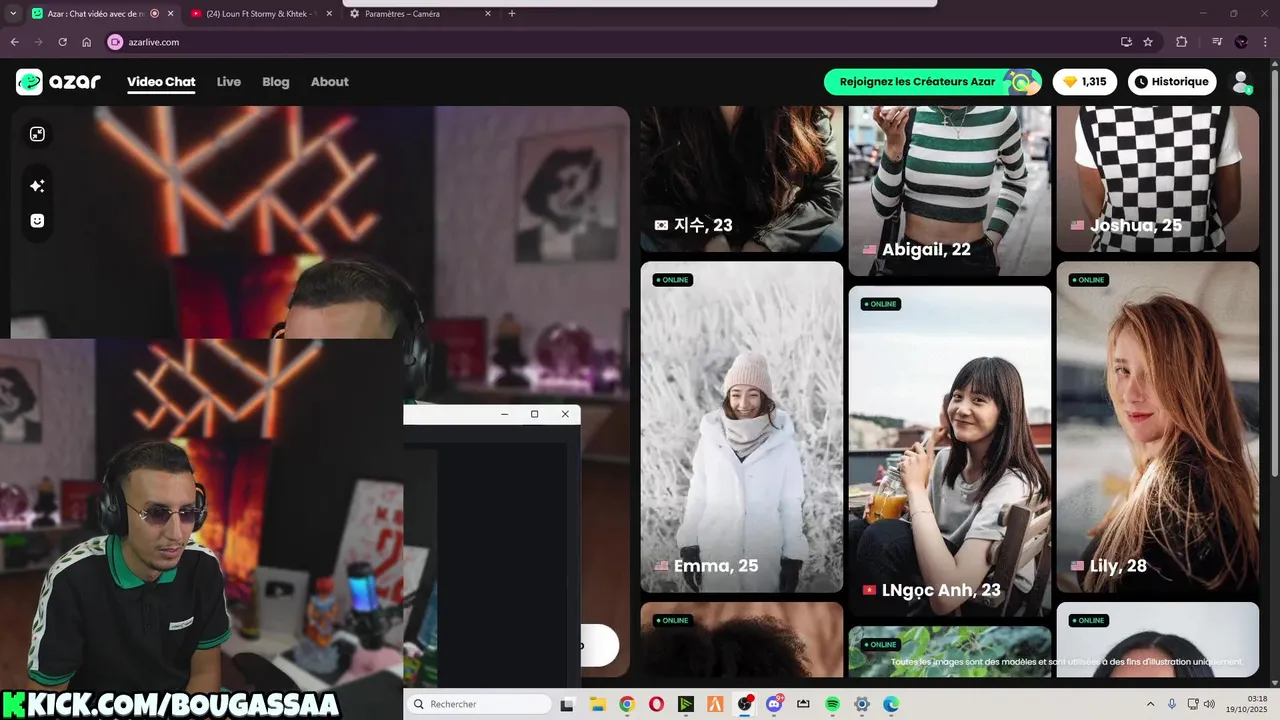1280x720 pixels.
Task: Switch to the Loun Ft Stormy & Khtek tab
Action: [x=262, y=14]
